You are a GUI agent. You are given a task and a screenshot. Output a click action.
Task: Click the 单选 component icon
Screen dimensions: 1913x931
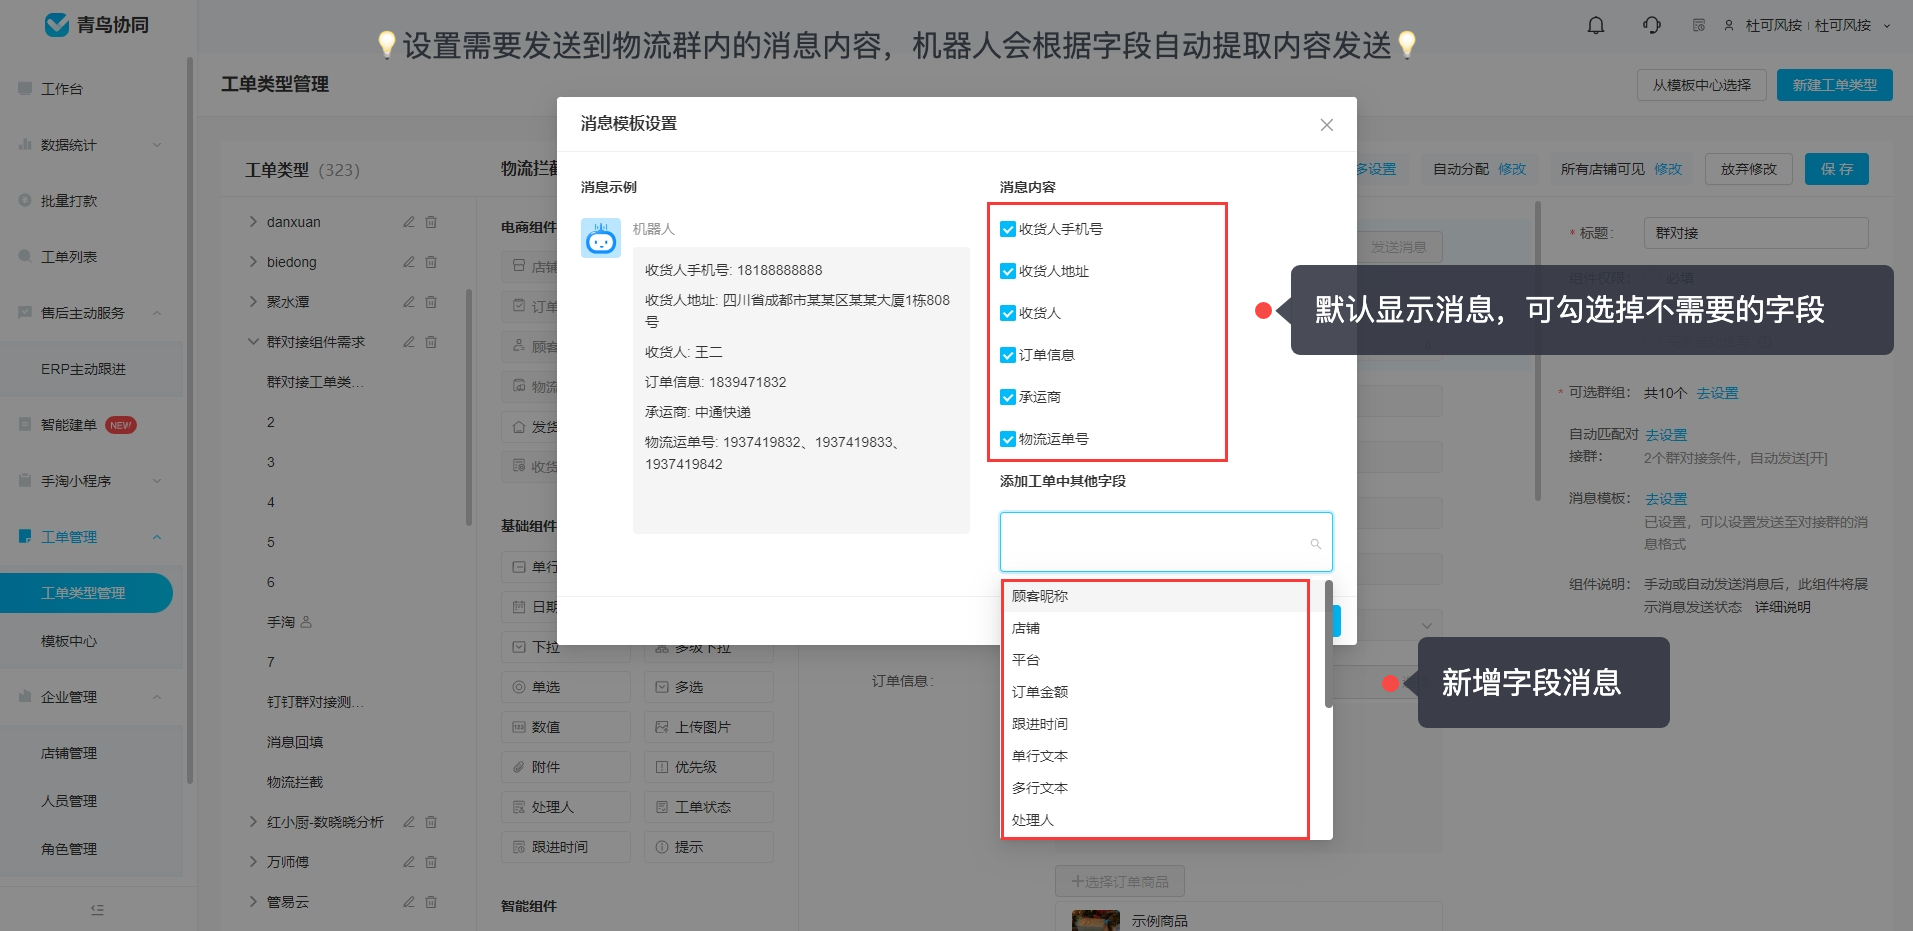pos(519,687)
